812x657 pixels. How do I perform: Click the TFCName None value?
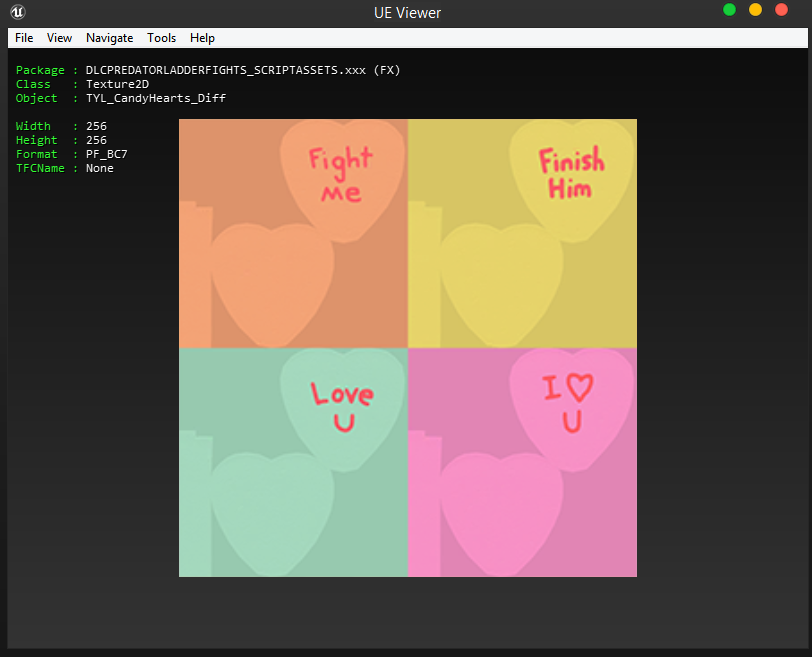coord(99,168)
